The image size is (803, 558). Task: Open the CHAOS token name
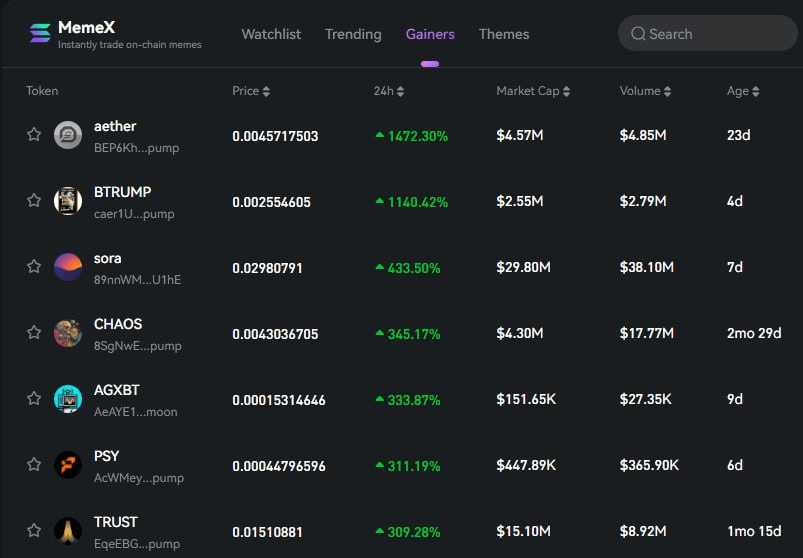click(118, 324)
